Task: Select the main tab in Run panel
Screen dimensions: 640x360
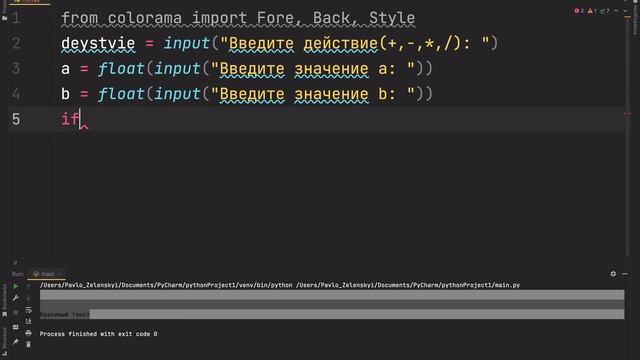Action: 47,274
